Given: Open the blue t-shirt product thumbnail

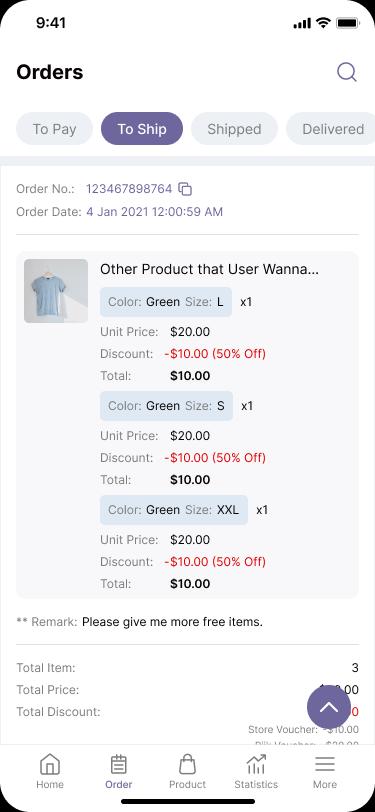Looking at the screenshot, I should coord(56,291).
